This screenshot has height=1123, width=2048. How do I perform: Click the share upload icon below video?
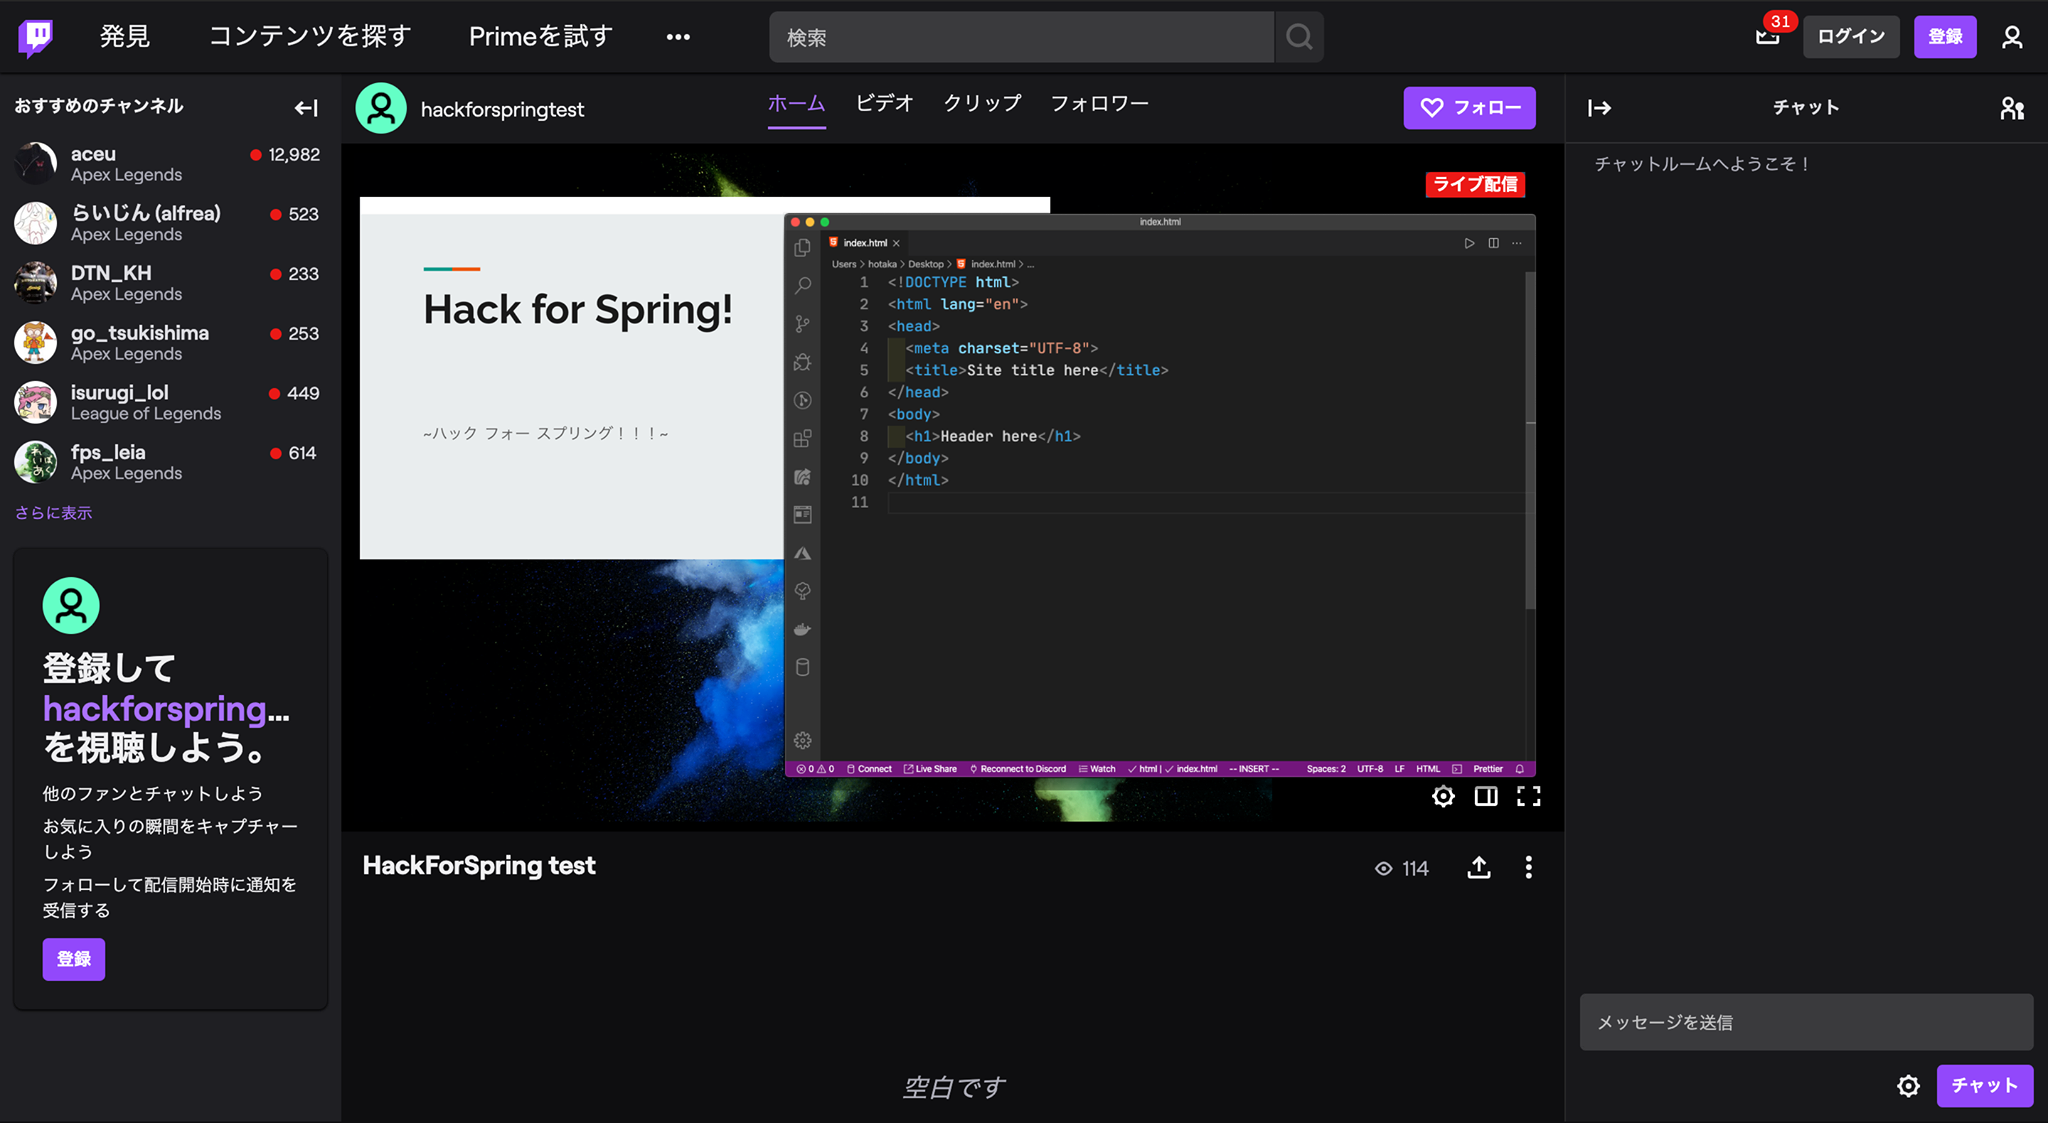point(1479,867)
